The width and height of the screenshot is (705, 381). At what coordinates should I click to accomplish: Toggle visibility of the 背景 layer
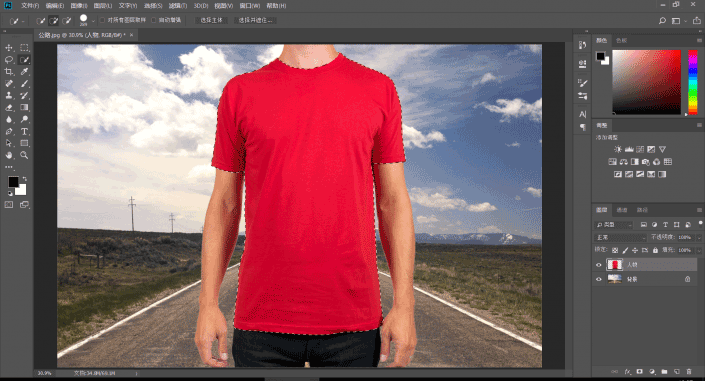pos(598,279)
